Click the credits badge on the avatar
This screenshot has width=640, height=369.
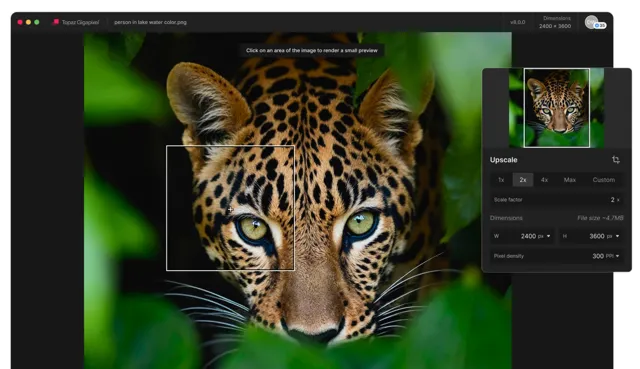[600, 25]
